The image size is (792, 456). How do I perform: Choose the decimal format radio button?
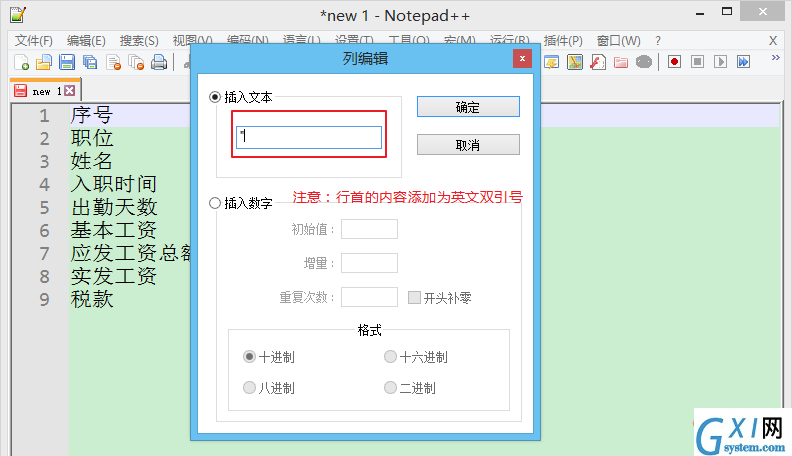[249, 357]
